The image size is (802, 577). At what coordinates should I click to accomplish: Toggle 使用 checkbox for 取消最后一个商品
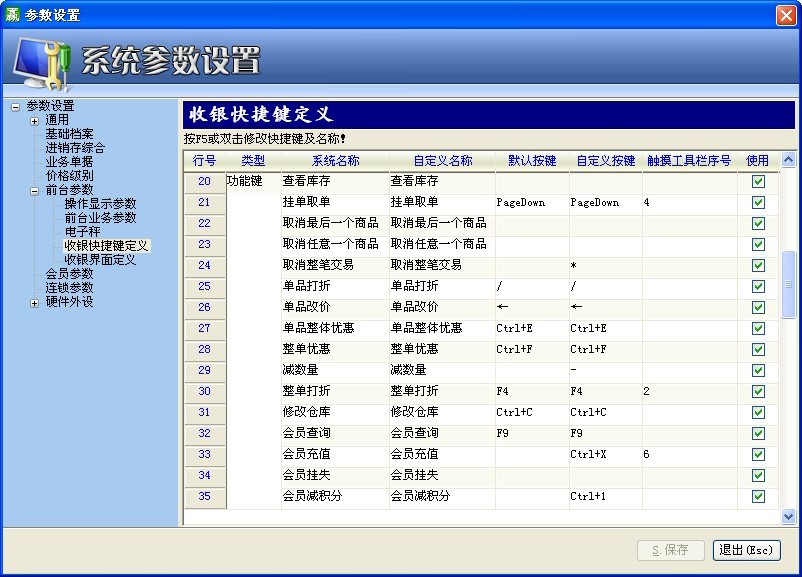point(758,224)
